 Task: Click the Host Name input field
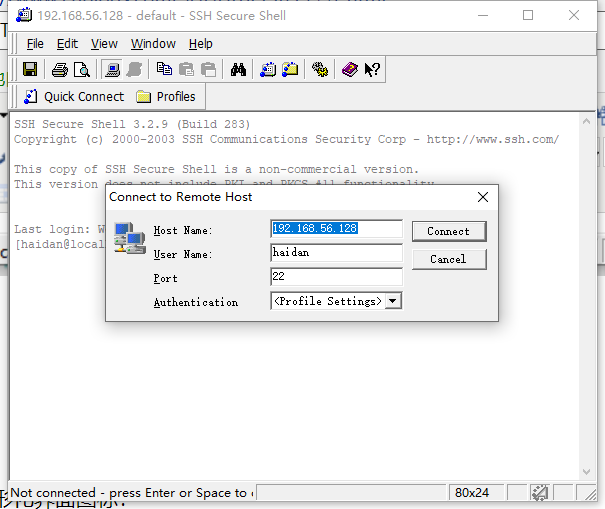pos(336,229)
